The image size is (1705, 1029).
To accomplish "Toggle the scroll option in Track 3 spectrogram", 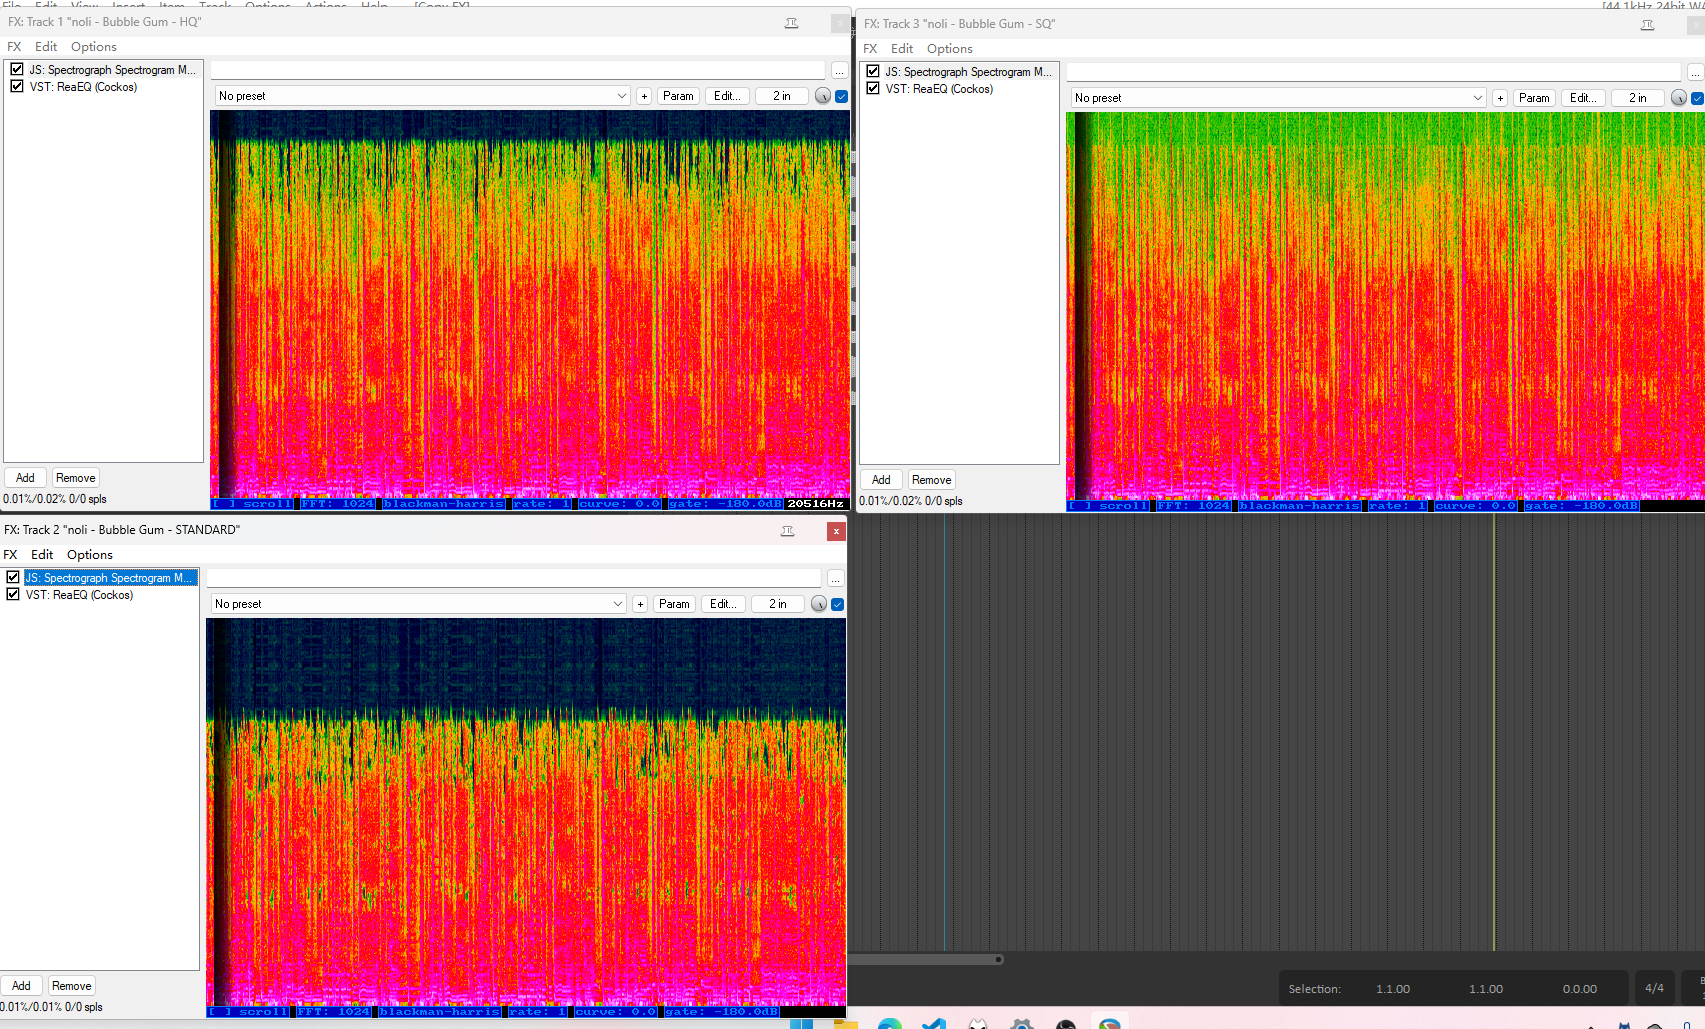I will (1108, 506).
